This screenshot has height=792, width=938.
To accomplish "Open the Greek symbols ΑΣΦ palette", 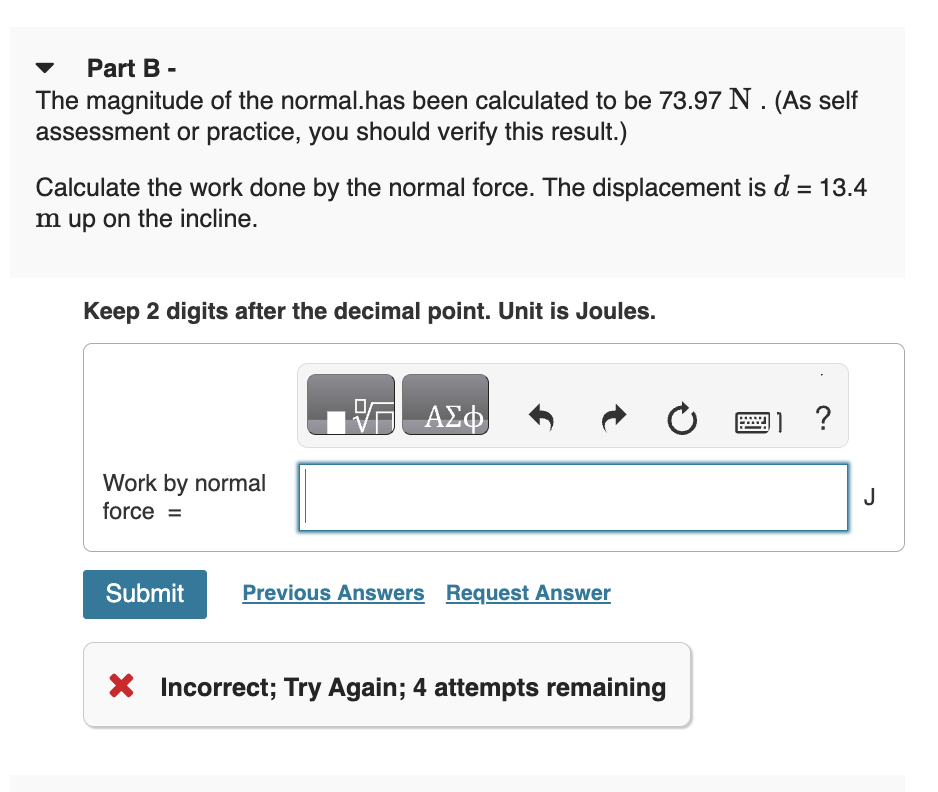I will click(x=446, y=405).
